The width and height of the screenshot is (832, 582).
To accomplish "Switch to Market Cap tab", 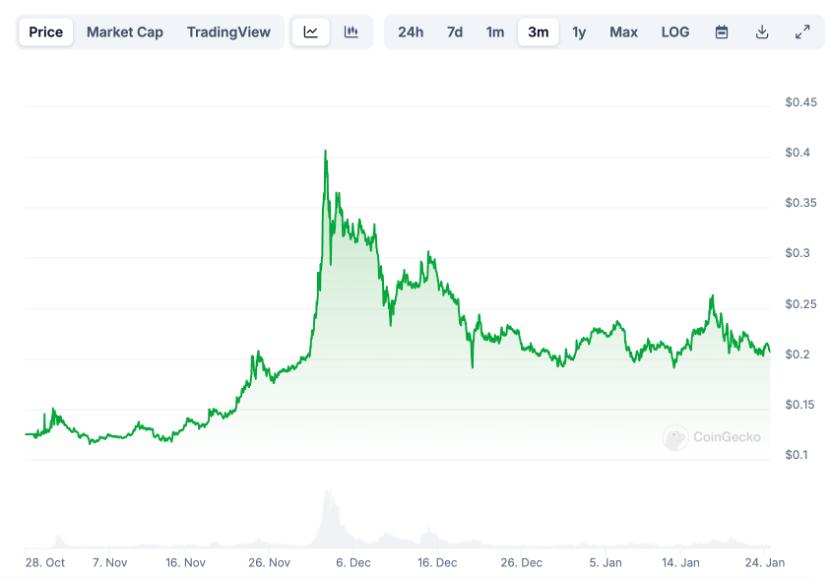I will click(125, 32).
